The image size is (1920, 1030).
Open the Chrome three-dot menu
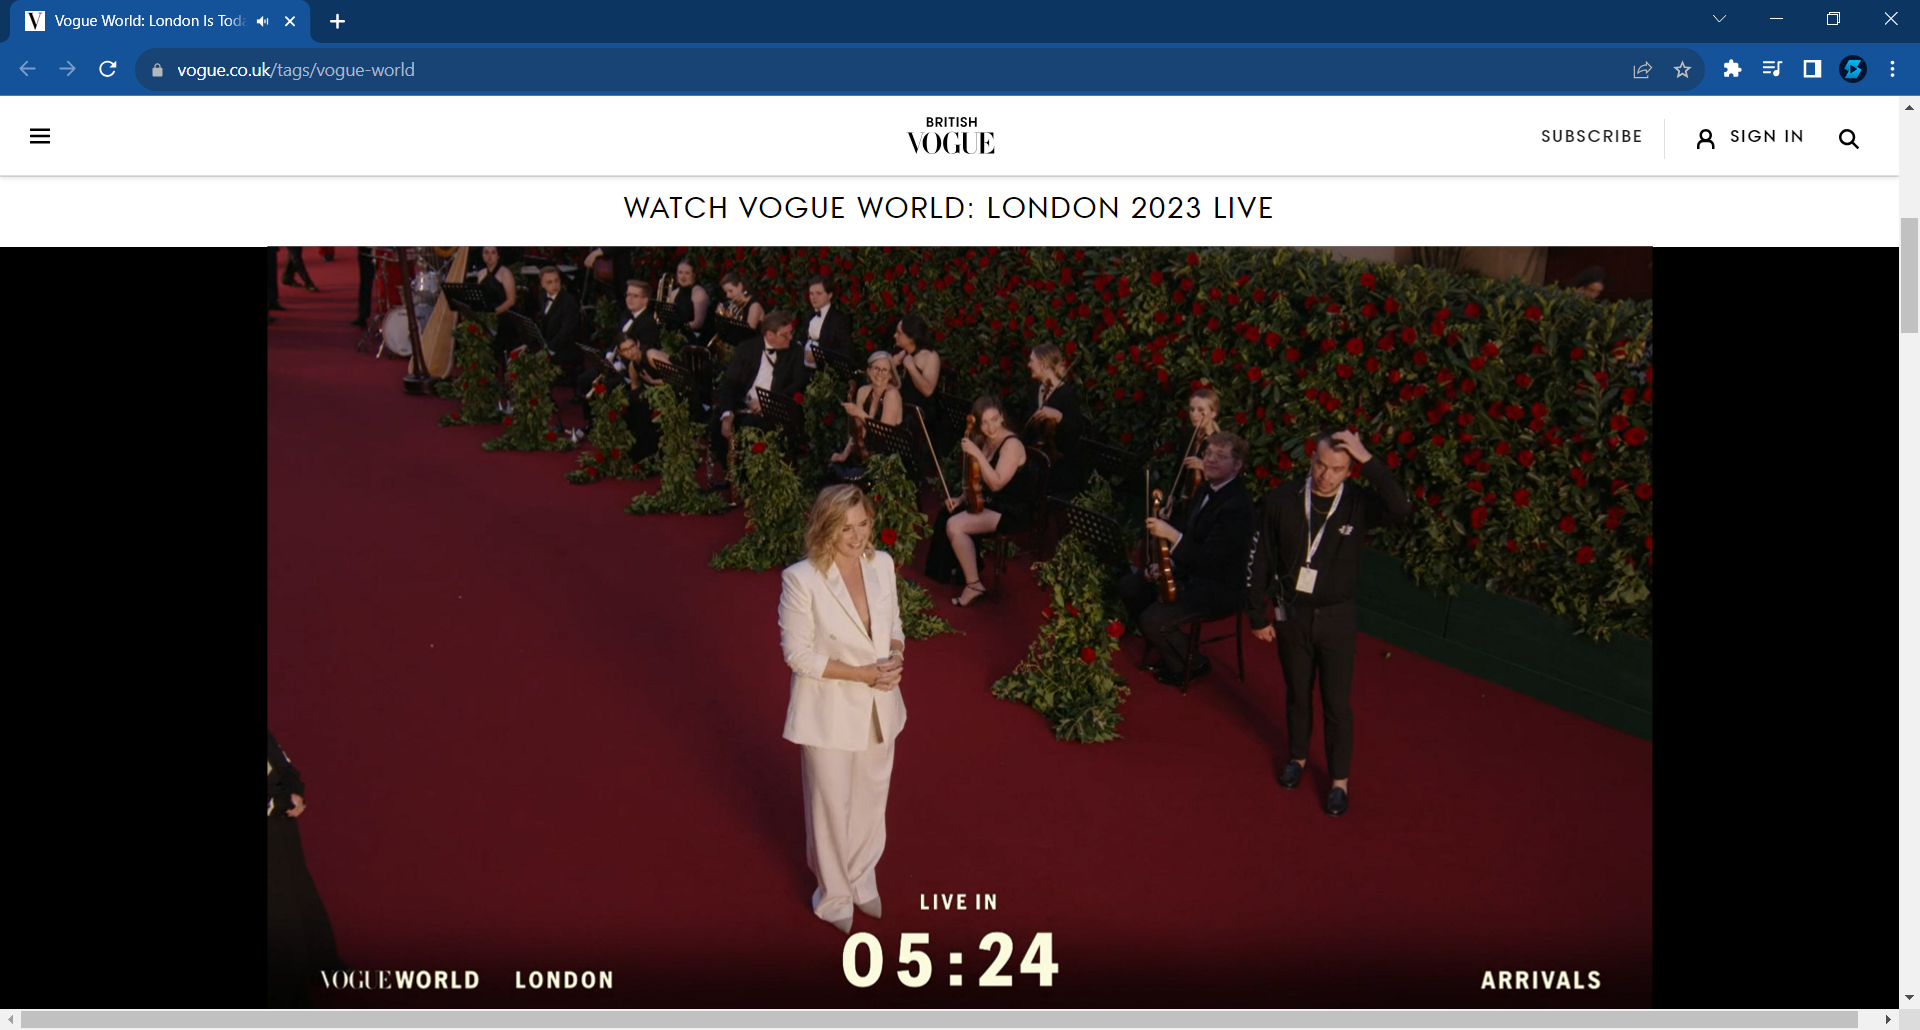(x=1892, y=69)
